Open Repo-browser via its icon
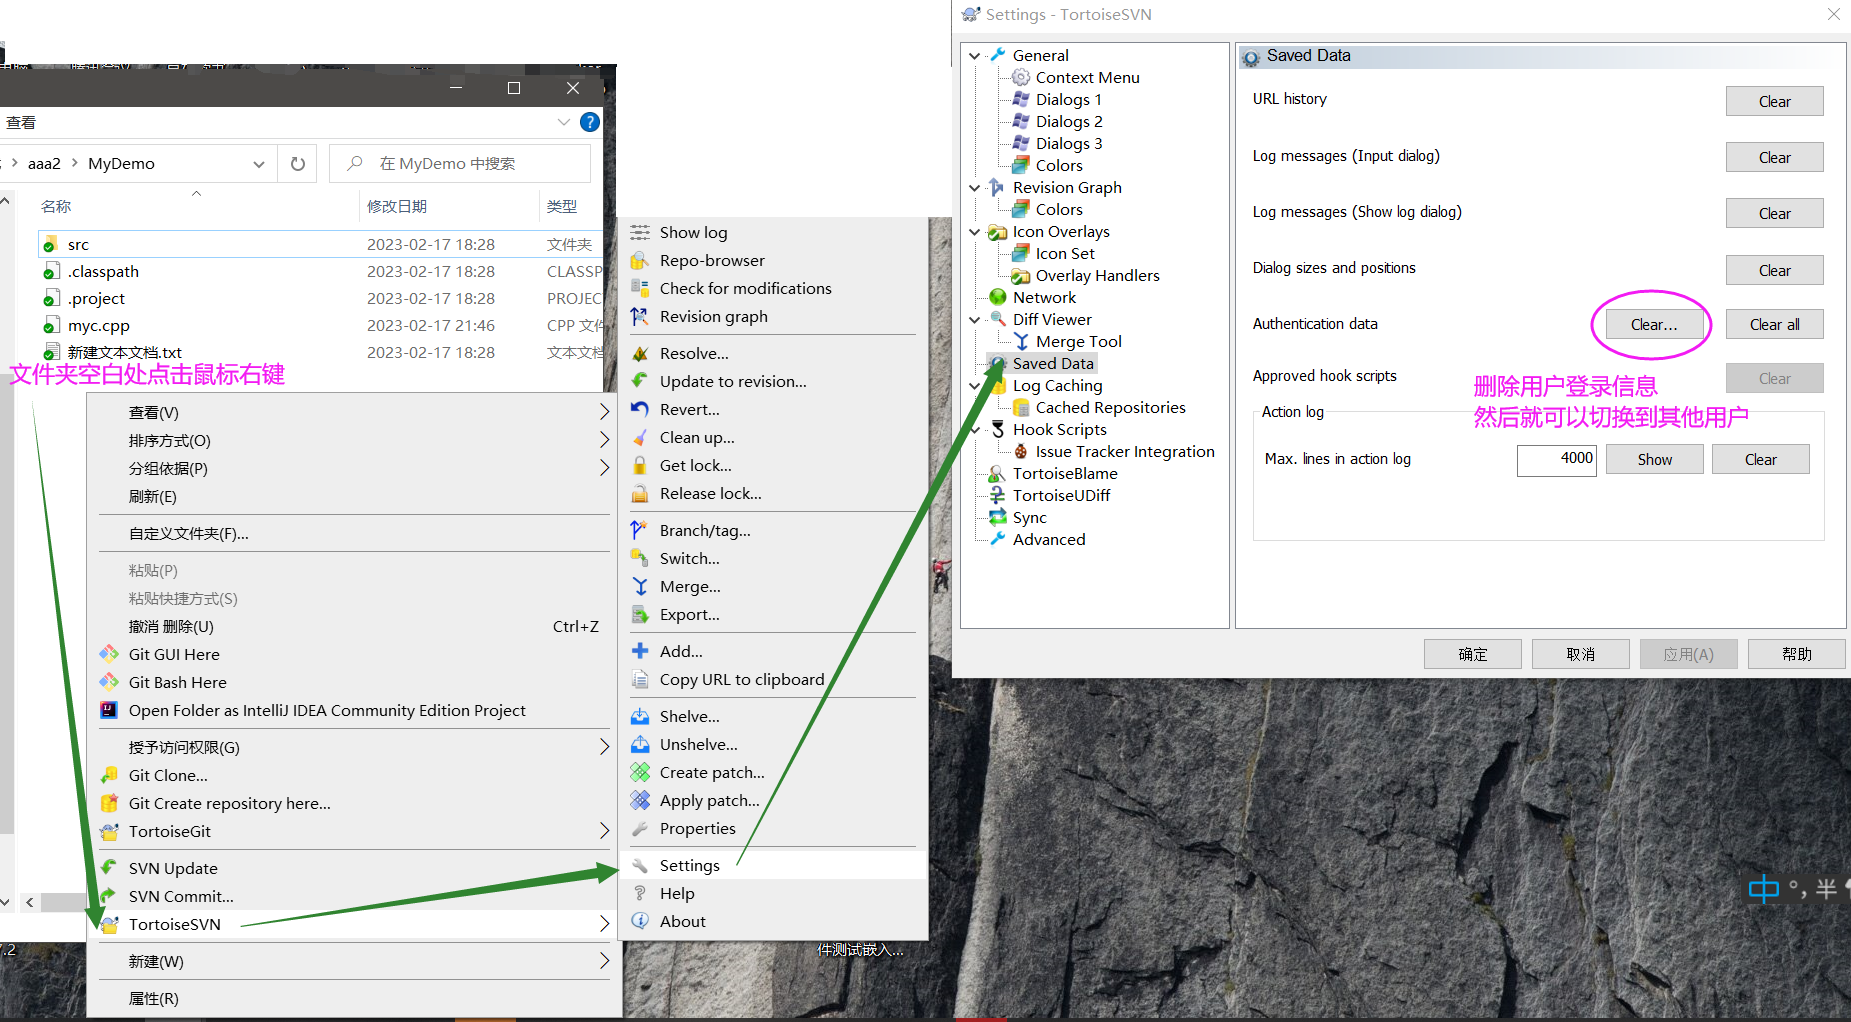Image resolution: width=1851 pixels, height=1022 pixels. [x=640, y=260]
